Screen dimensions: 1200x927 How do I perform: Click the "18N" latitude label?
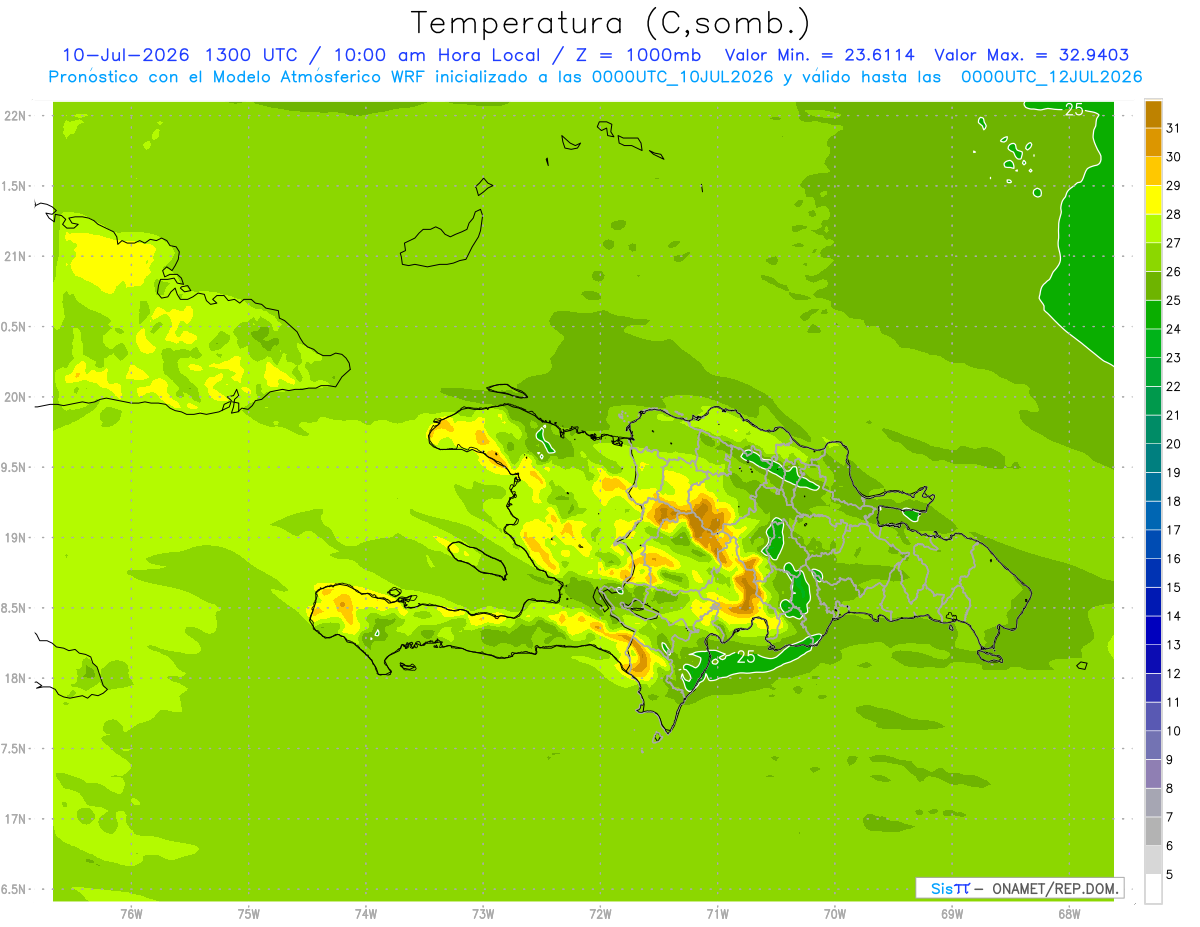pos(17,678)
